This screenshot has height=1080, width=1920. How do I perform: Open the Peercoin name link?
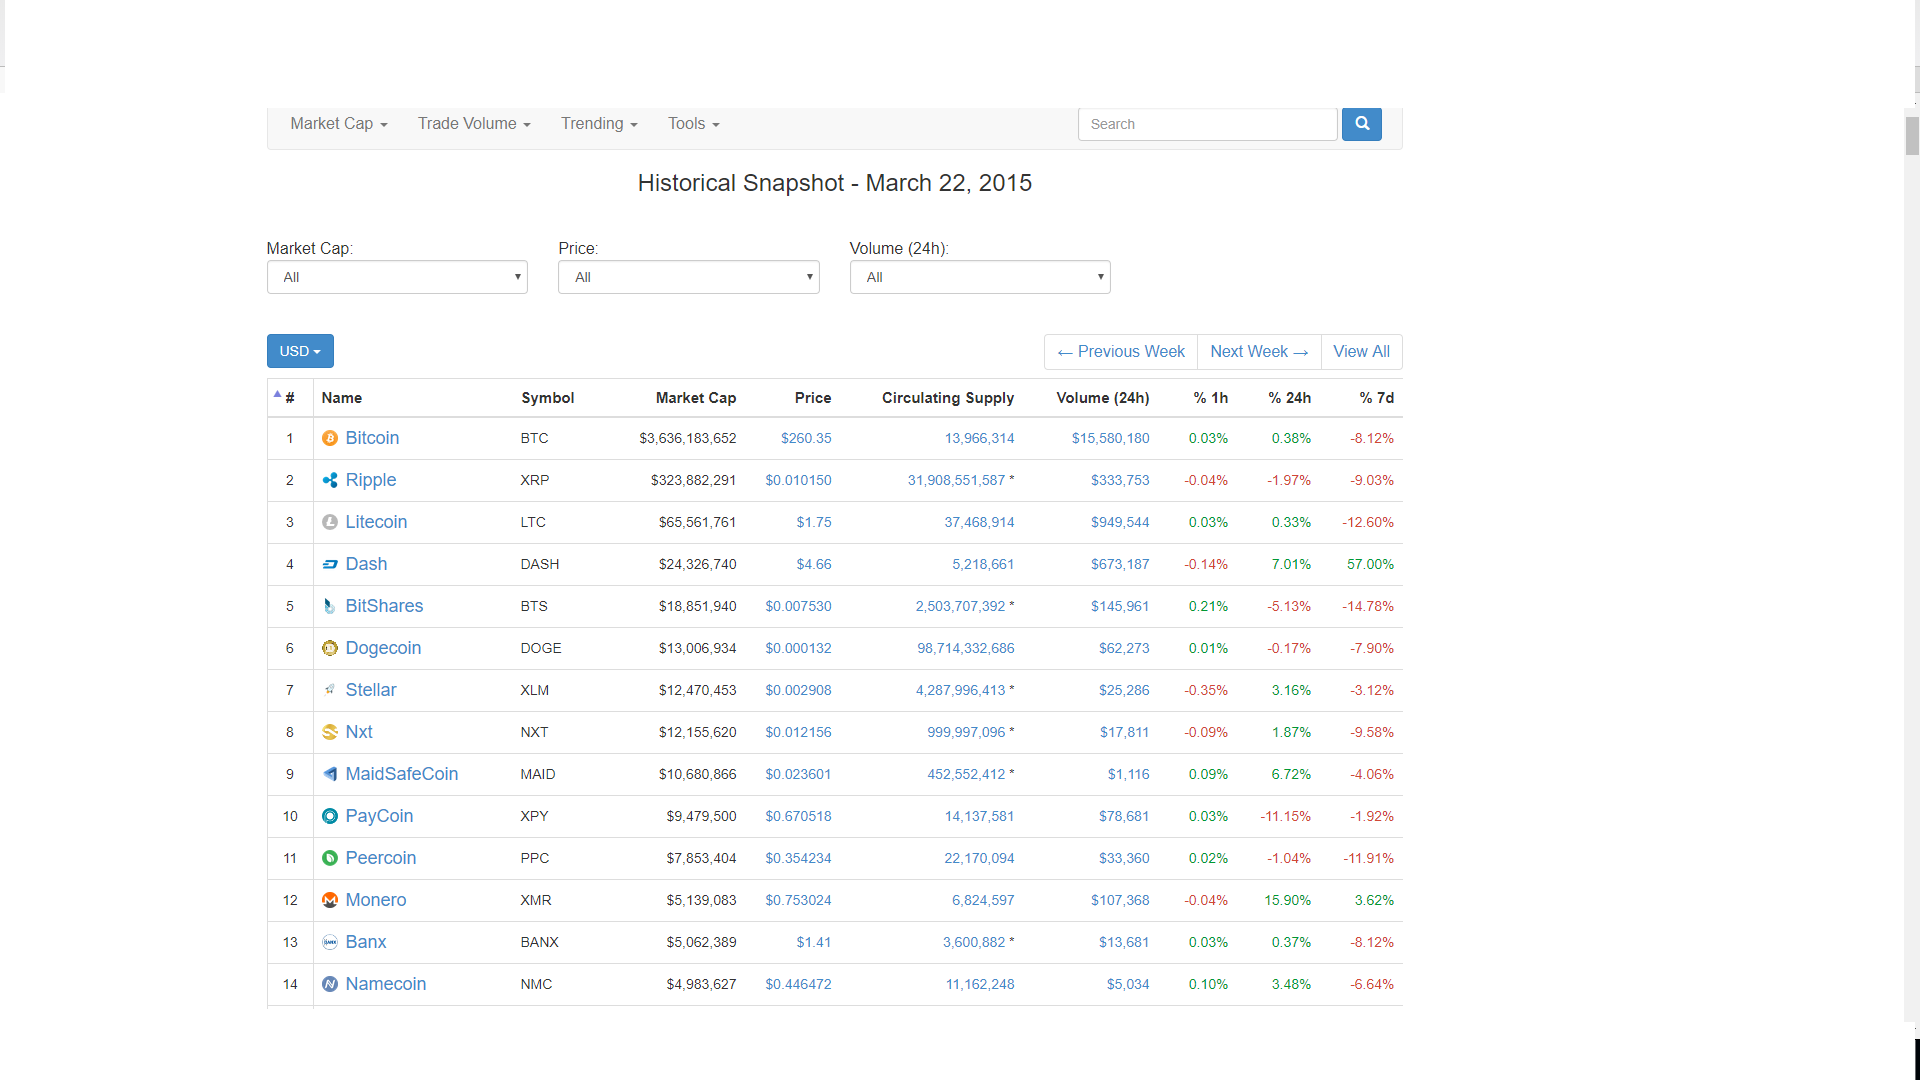381,858
